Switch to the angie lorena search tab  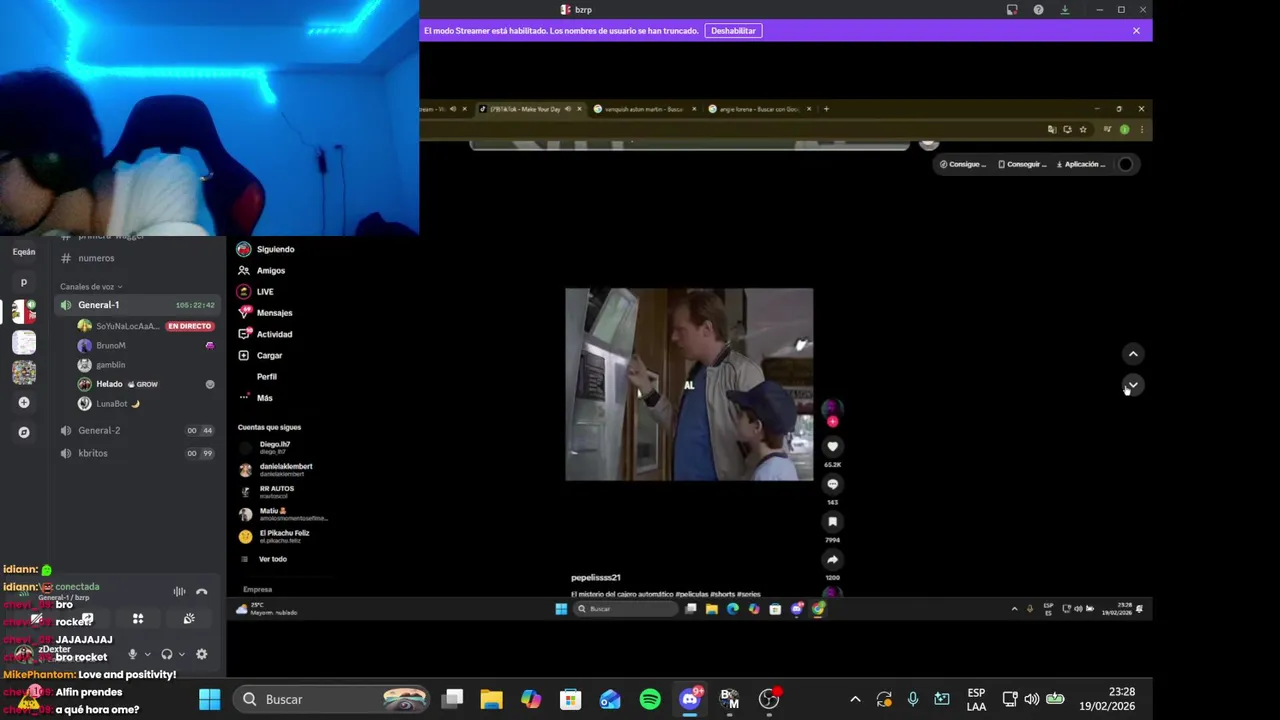[760, 109]
